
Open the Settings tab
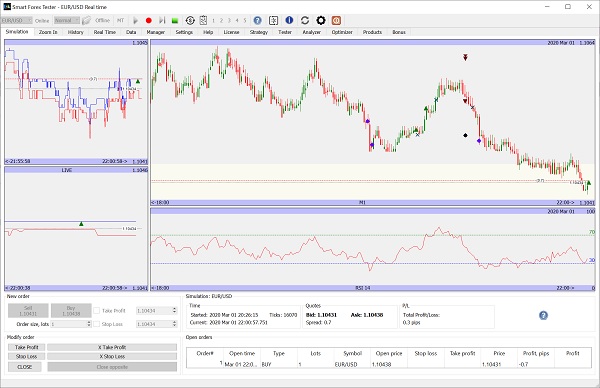click(184, 32)
